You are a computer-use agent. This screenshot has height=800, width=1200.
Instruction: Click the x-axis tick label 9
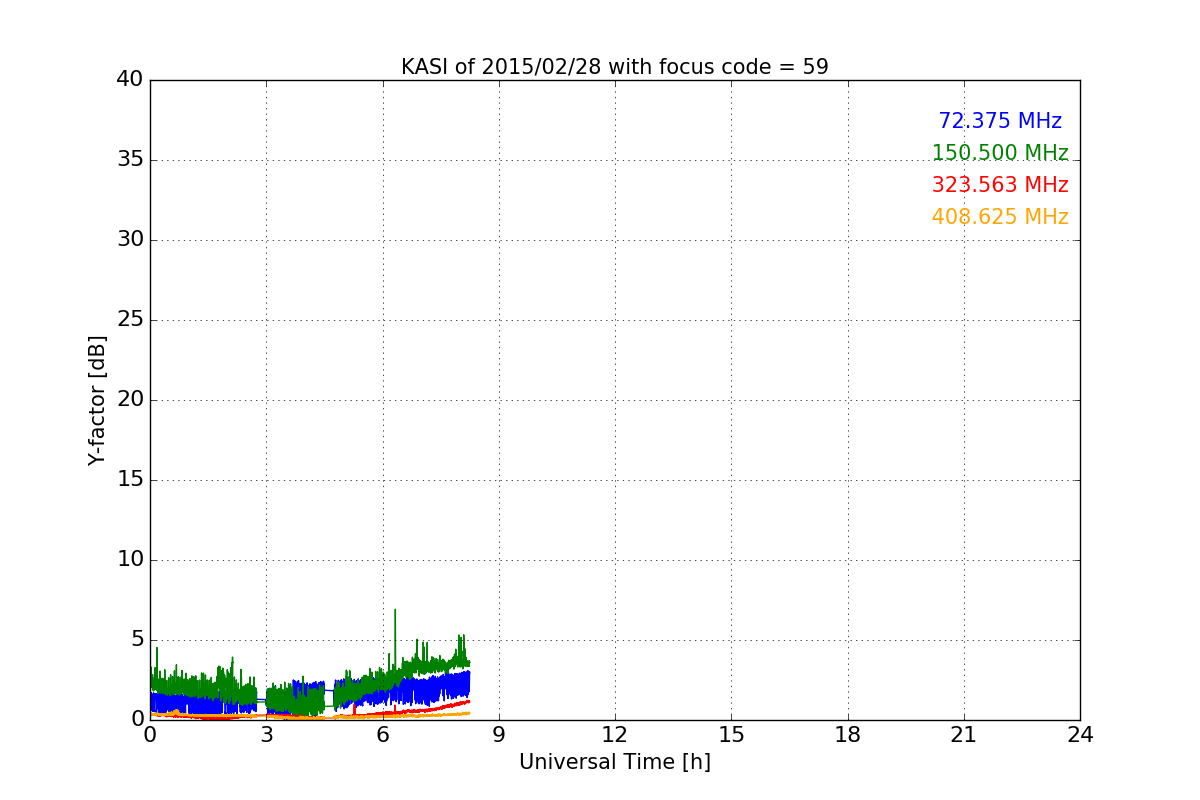pyautogui.click(x=499, y=735)
